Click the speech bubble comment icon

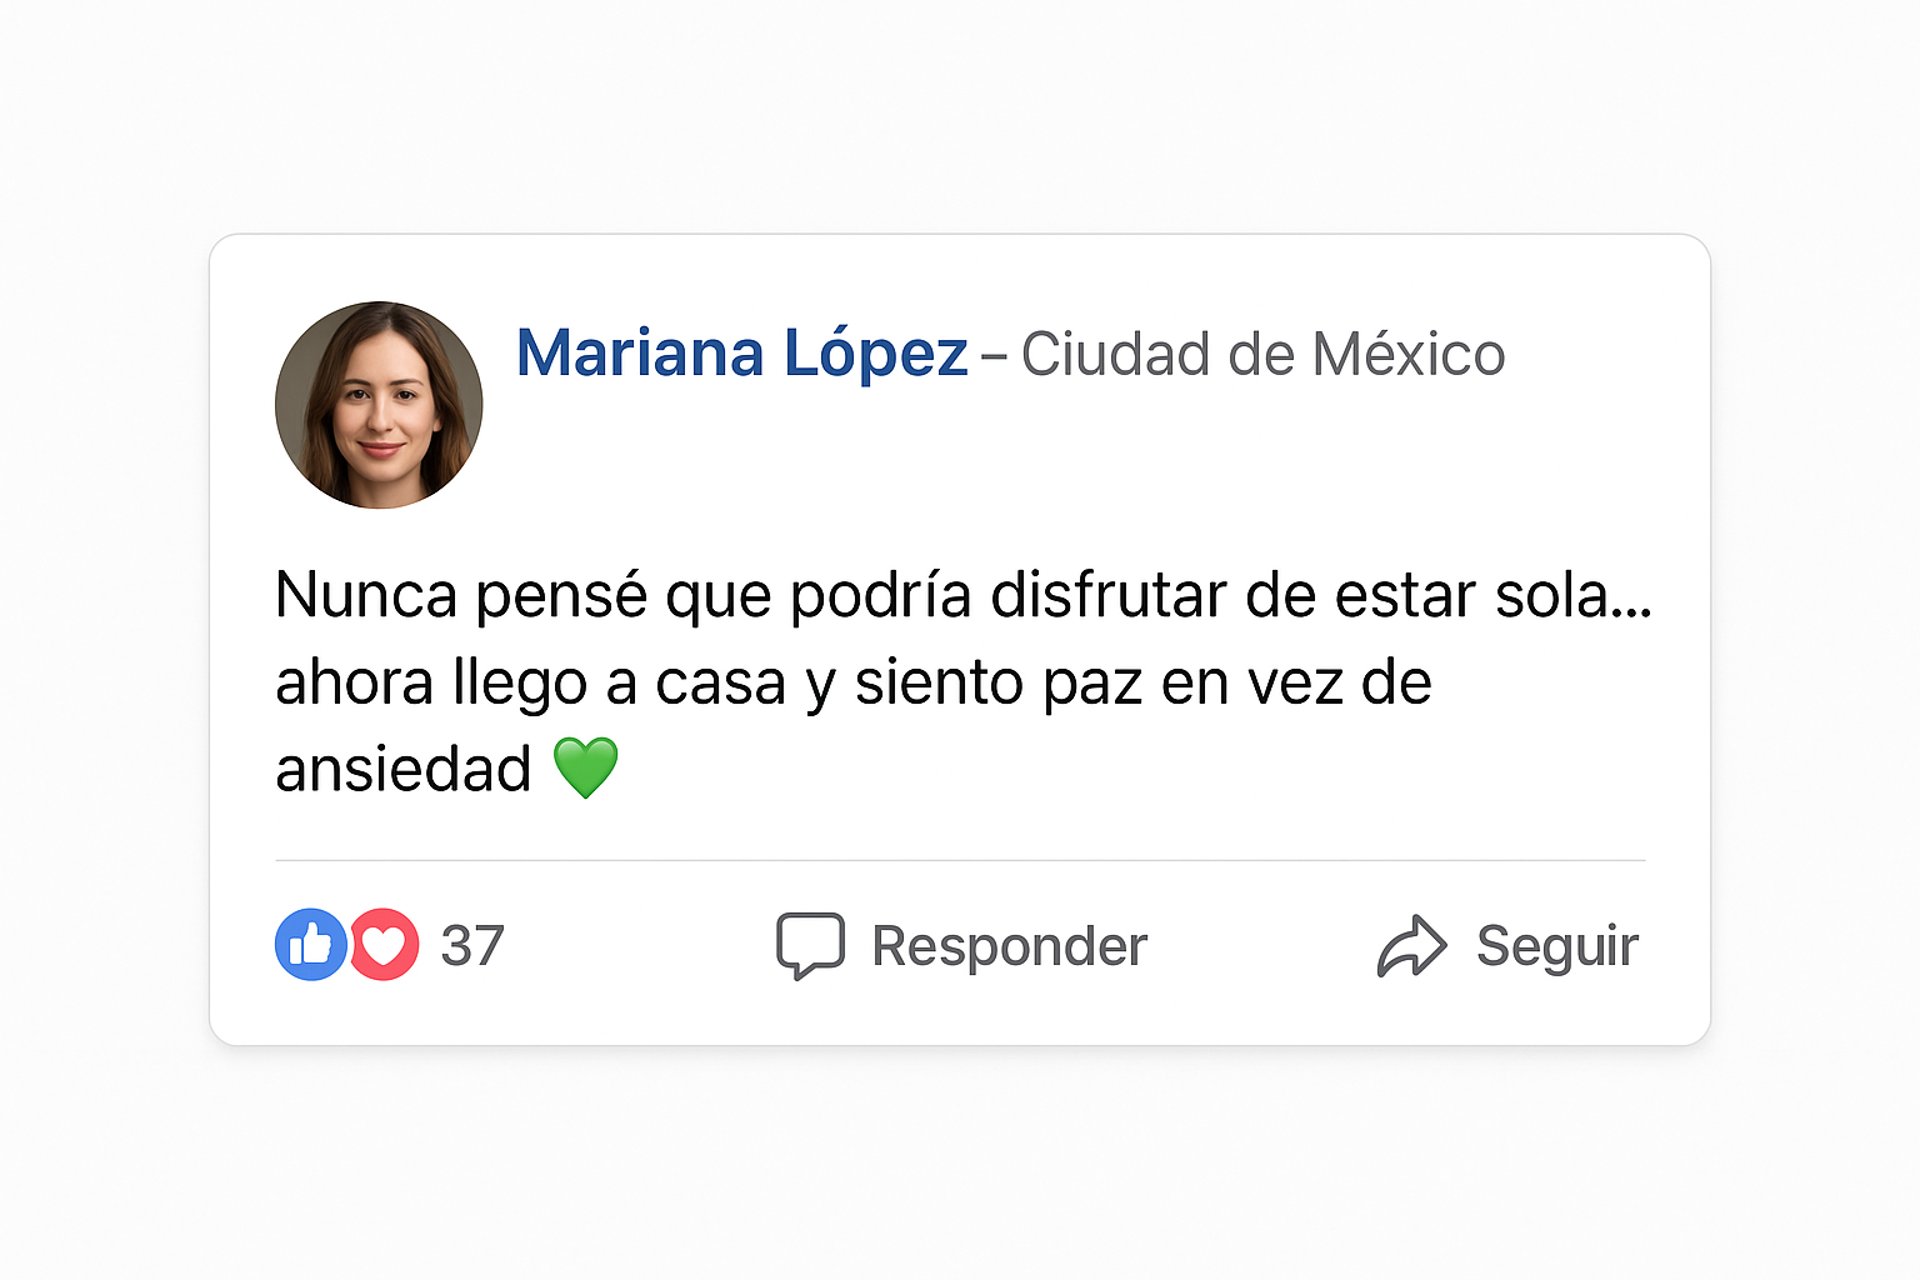pyautogui.click(x=810, y=944)
